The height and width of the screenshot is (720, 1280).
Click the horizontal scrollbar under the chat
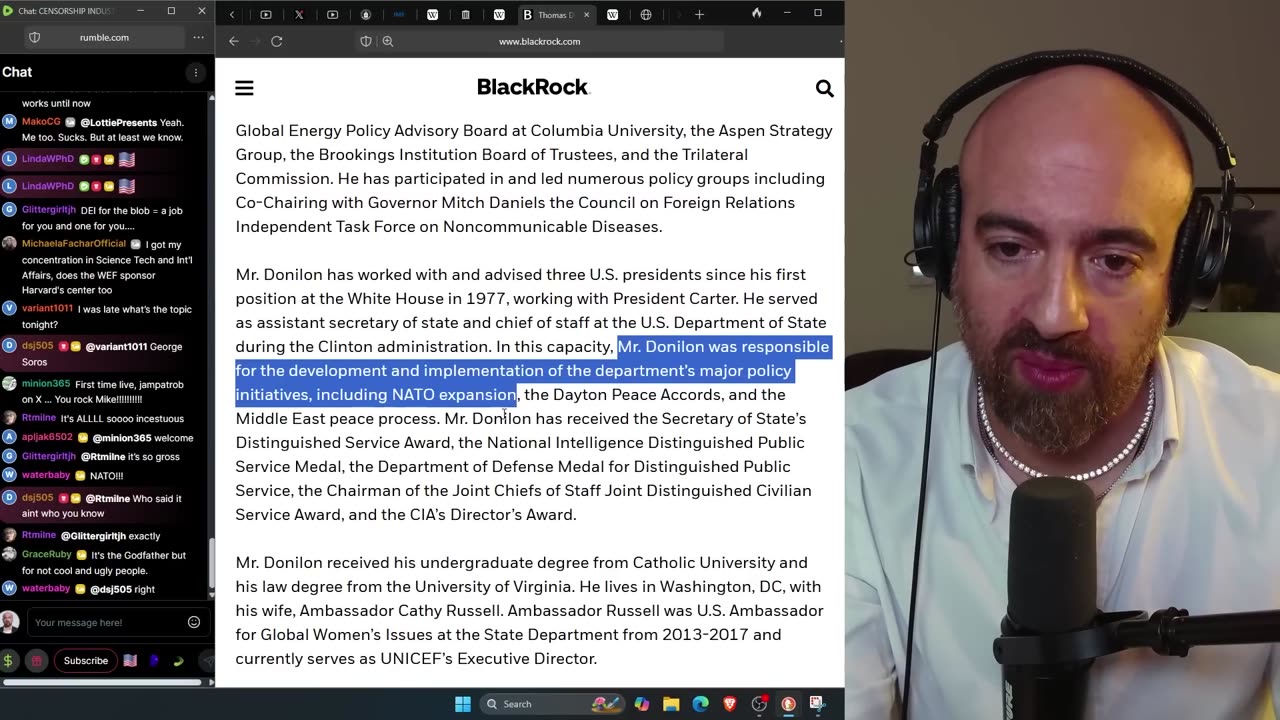click(x=103, y=683)
